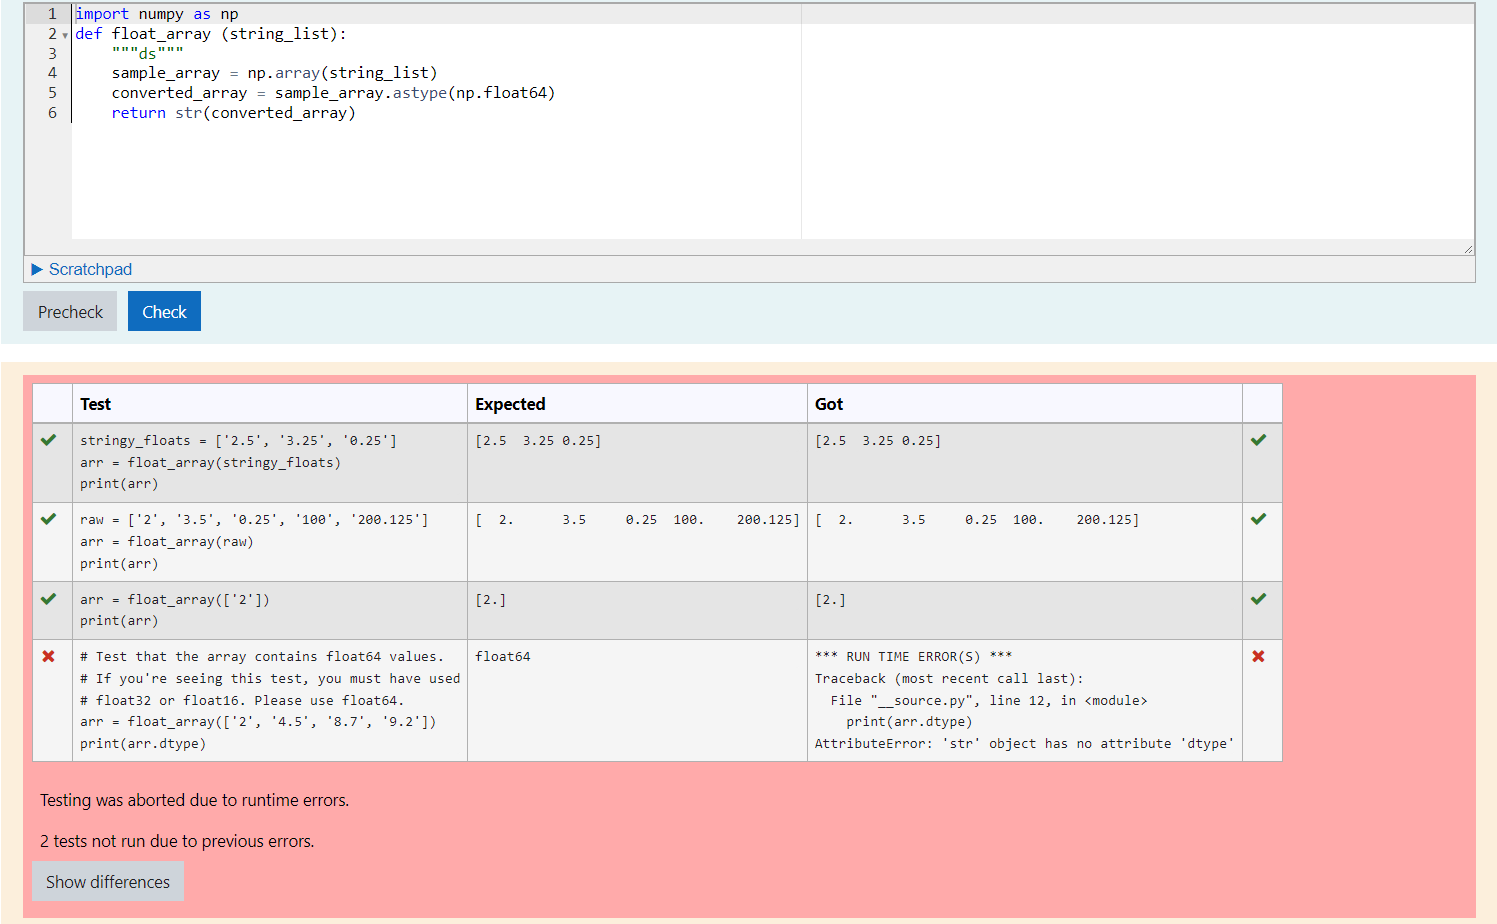Click the red cross in the rightmost column of the failed row
This screenshot has width=1497, height=924.
(x=1260, y=657)
